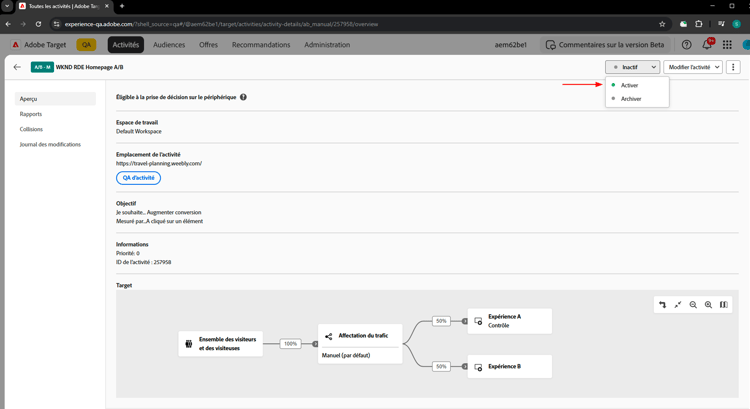The image size is (750, 409).
Task: Click the experience icon in Expérience B node
Action: tap(478, 367)
